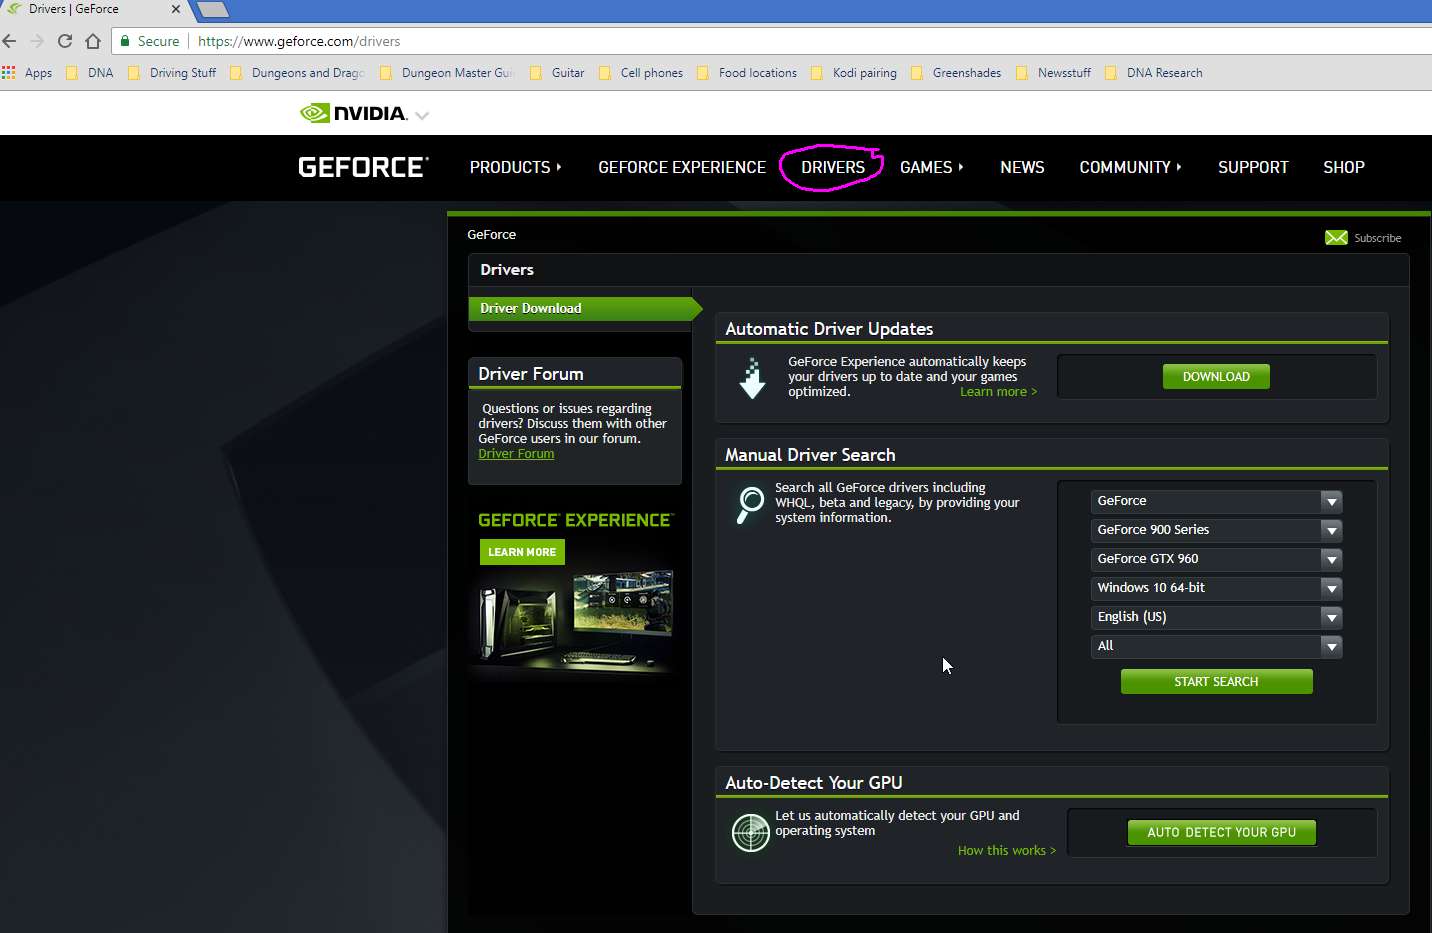Open the Greenshades bookmark folder
Viewport: 1432px width, 933px height.
pyautogui.click(x=956, y=73)
